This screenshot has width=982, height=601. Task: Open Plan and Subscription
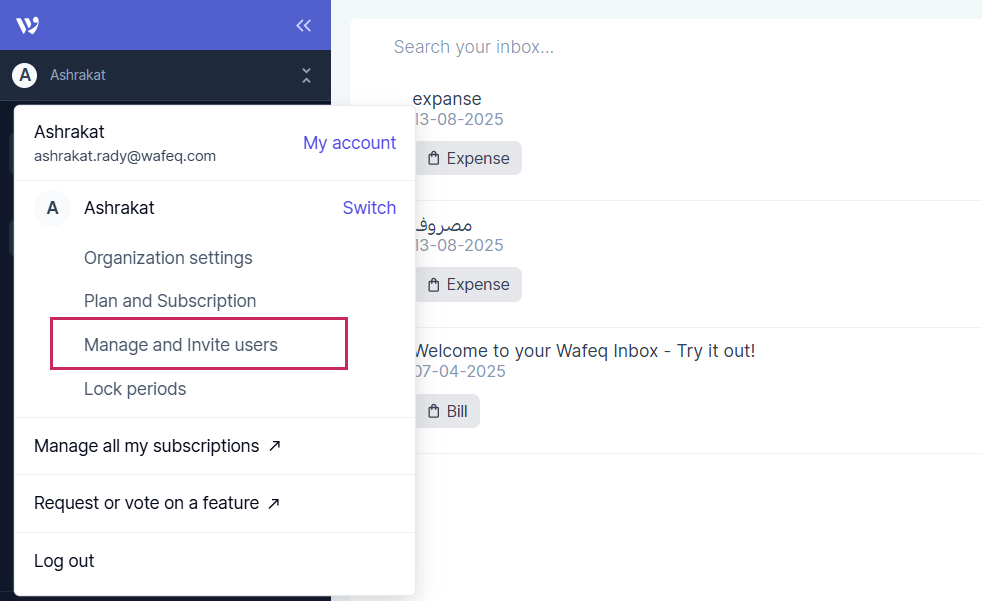click(x=169, y=301)
